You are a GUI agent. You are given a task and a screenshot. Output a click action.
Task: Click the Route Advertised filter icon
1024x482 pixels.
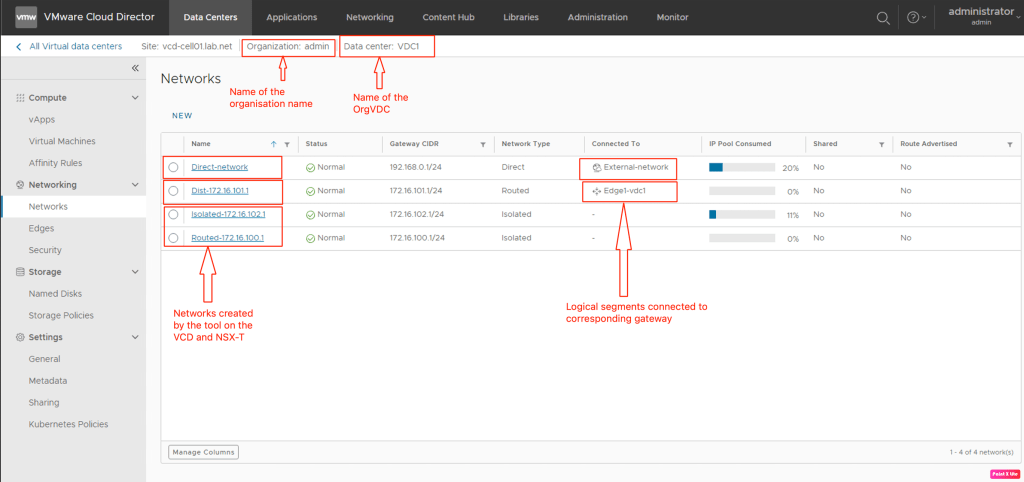pyautogui.click(x=1009, y=144)
